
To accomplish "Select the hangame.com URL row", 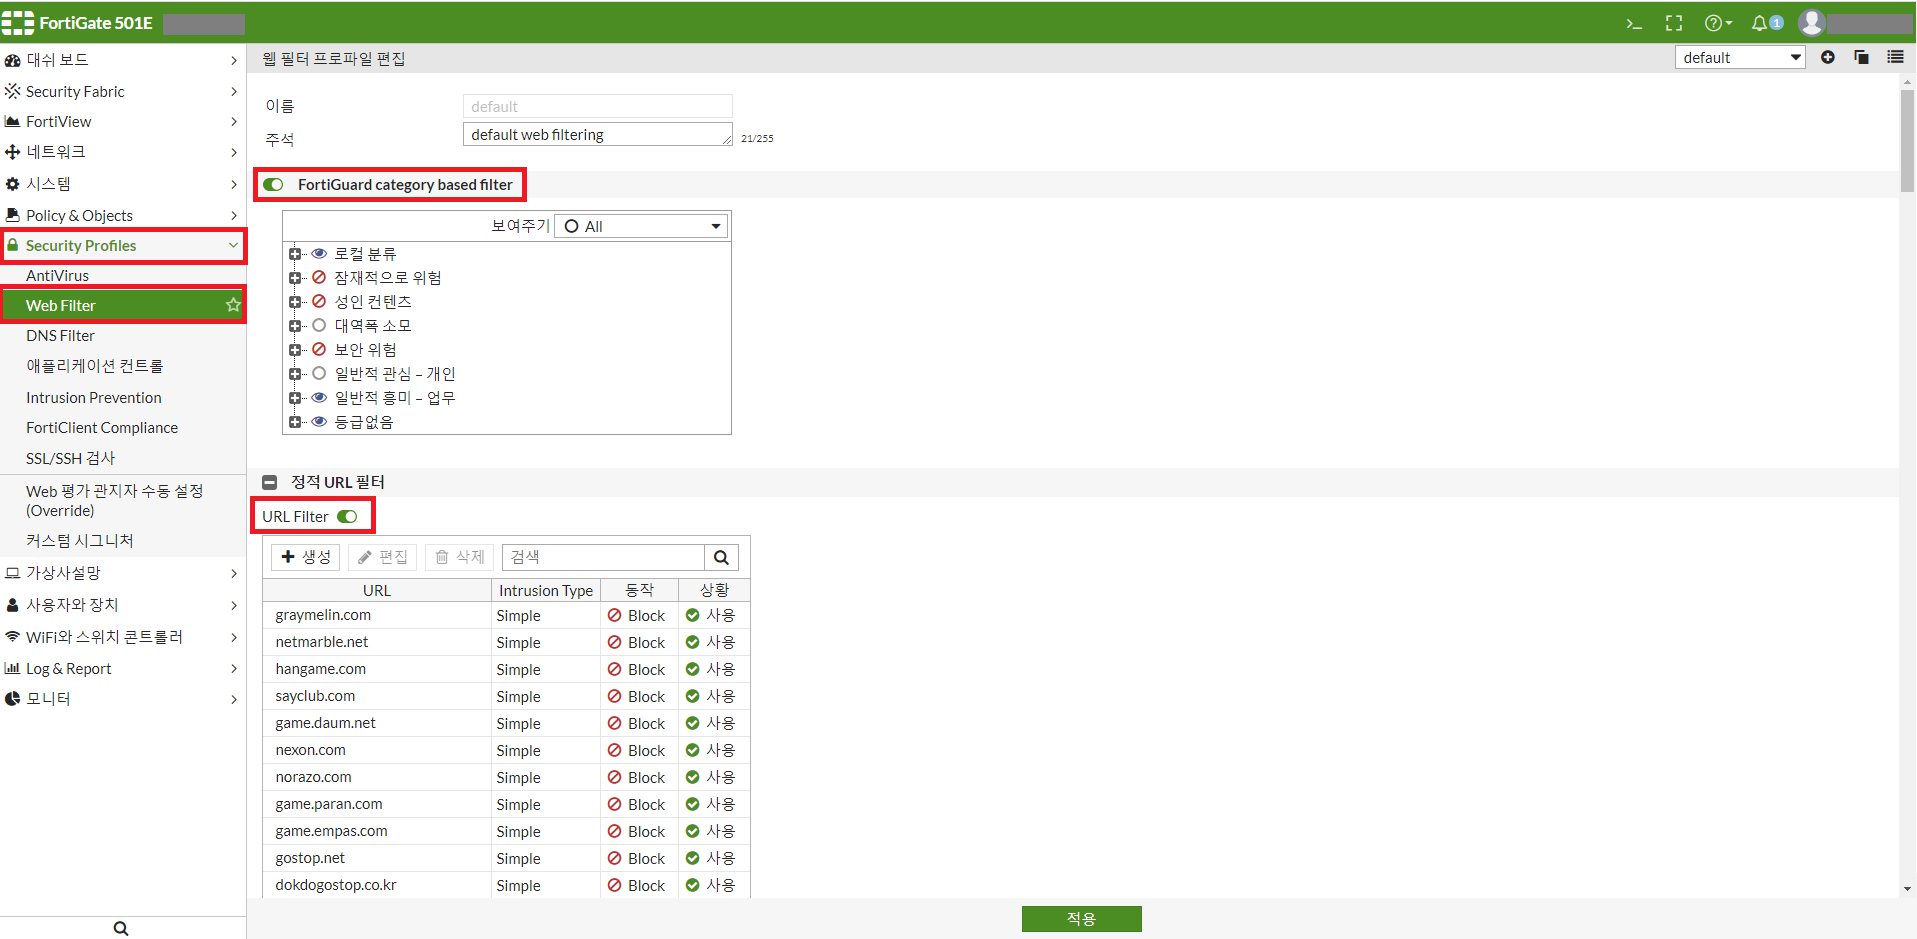I will point(506,669).
